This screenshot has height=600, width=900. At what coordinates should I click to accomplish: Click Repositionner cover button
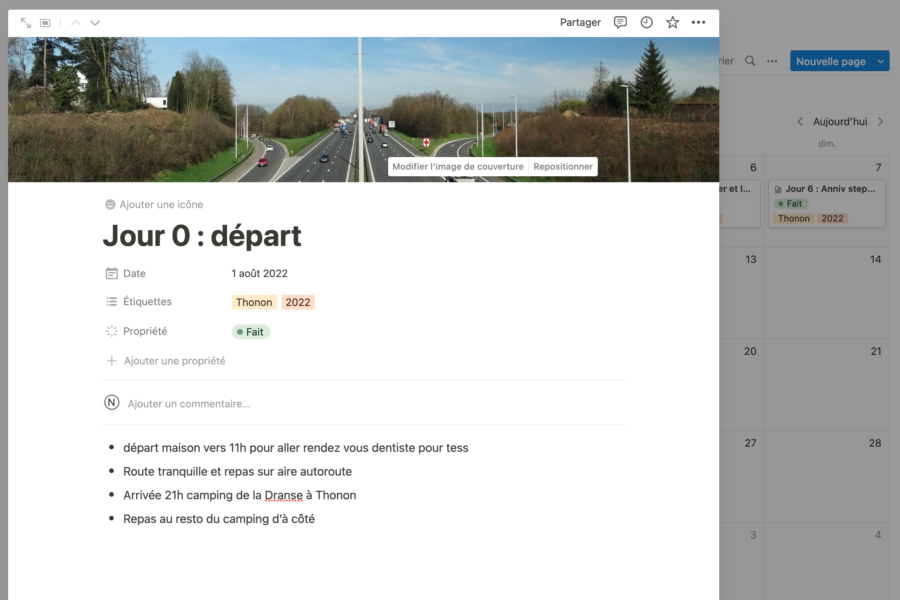tap(562, 167)
